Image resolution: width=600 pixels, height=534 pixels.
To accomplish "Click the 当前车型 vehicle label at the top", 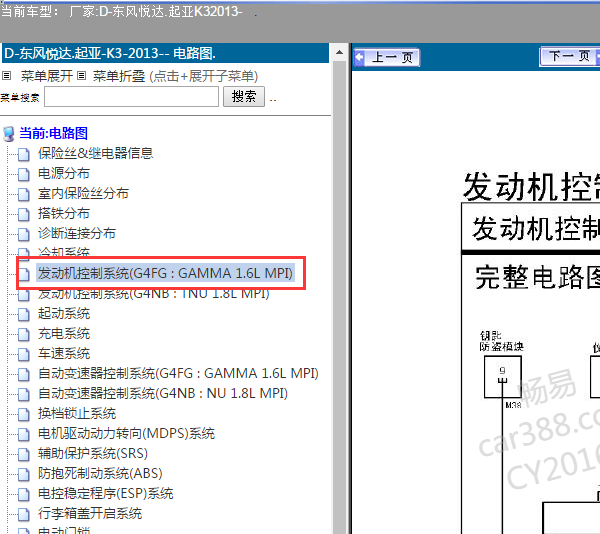I will coord(122,11).
